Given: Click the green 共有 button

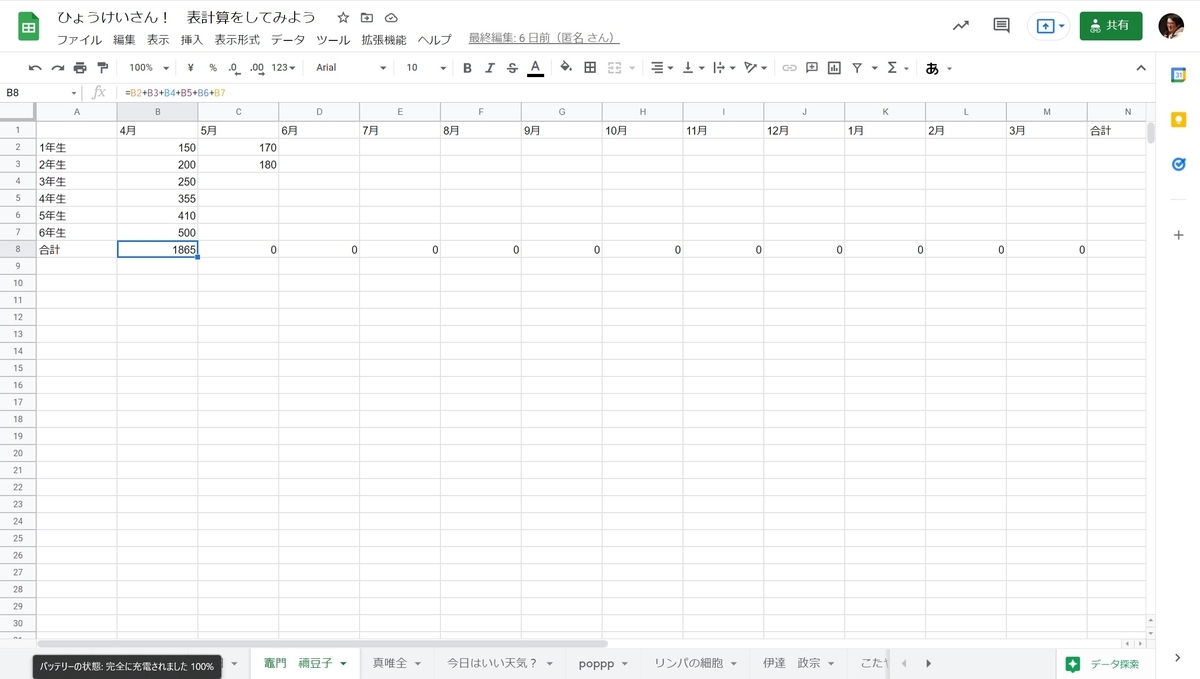Looking at the screenshot, I should pos(1110,25).
